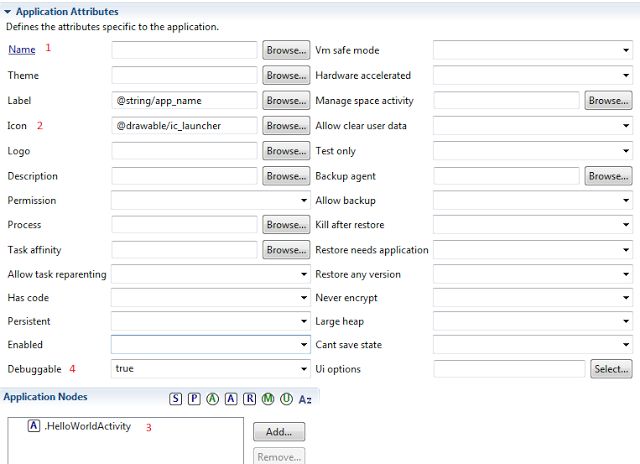Screen dimensions: 640x464
Task: Click into the Label field containing @string/app_name
Action: (184, 100)
